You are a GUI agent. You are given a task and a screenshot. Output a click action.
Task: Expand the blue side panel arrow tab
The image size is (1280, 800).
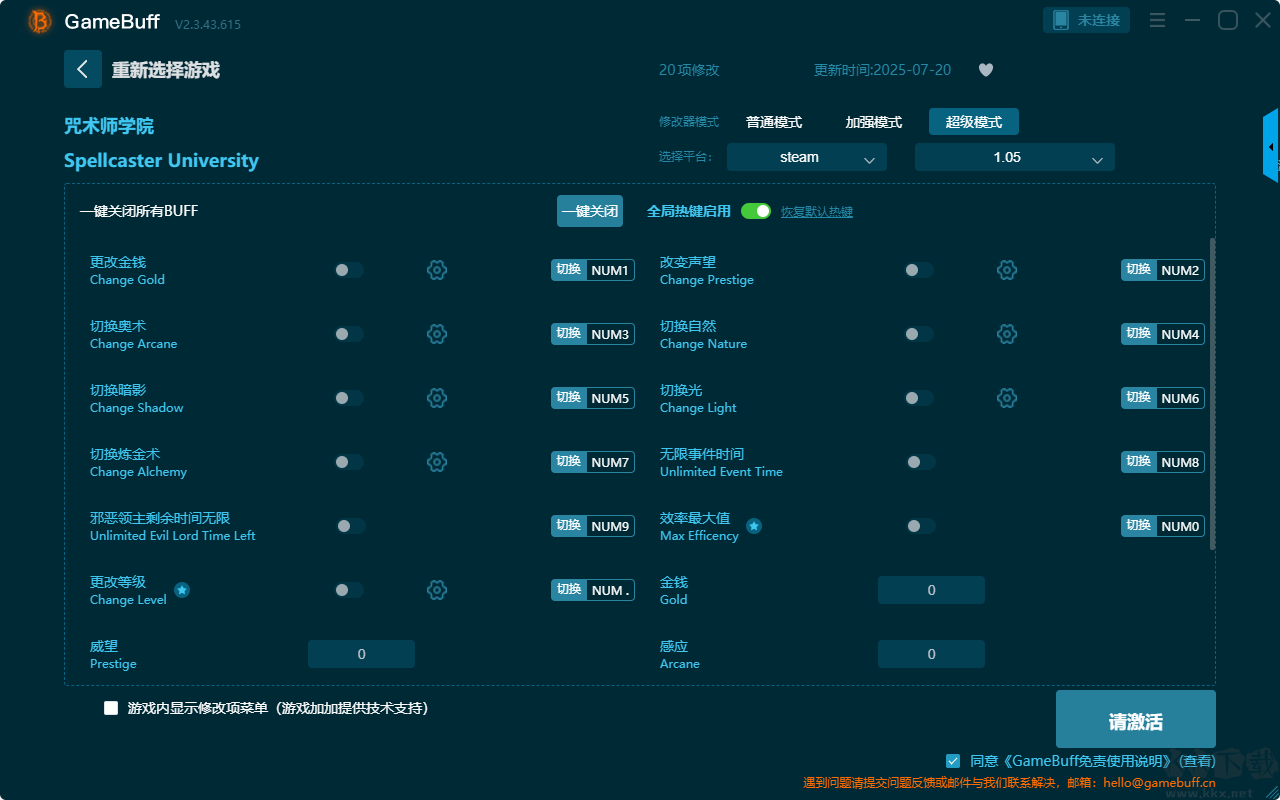(x=1271, y=146)
